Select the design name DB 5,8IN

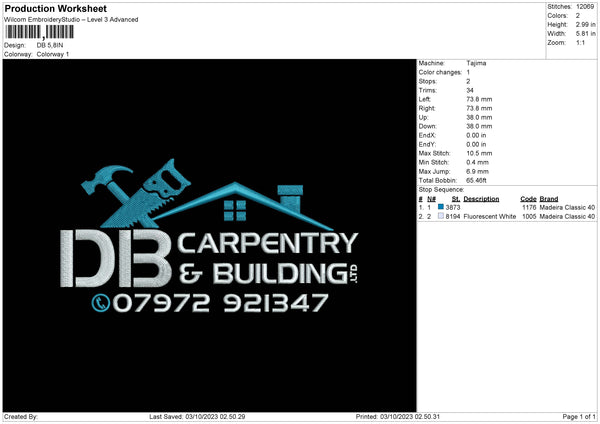pos(50,45)
